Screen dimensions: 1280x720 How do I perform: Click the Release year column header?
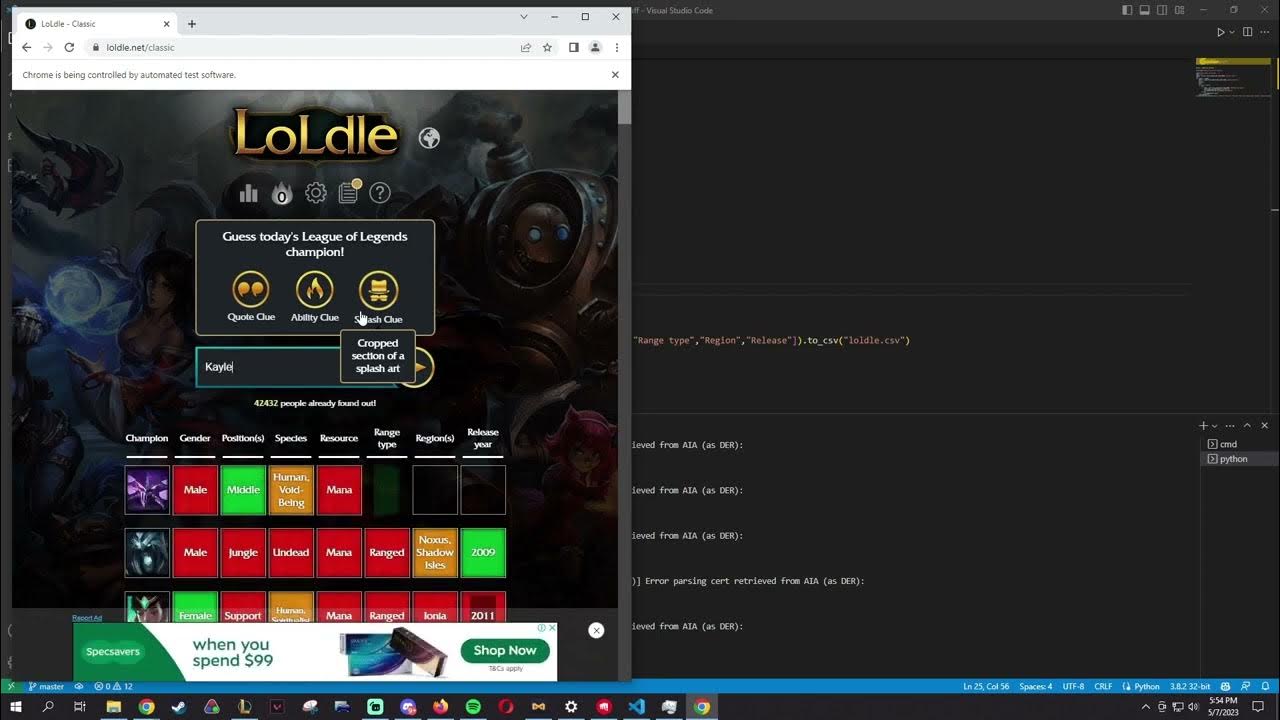click(483, 438)
